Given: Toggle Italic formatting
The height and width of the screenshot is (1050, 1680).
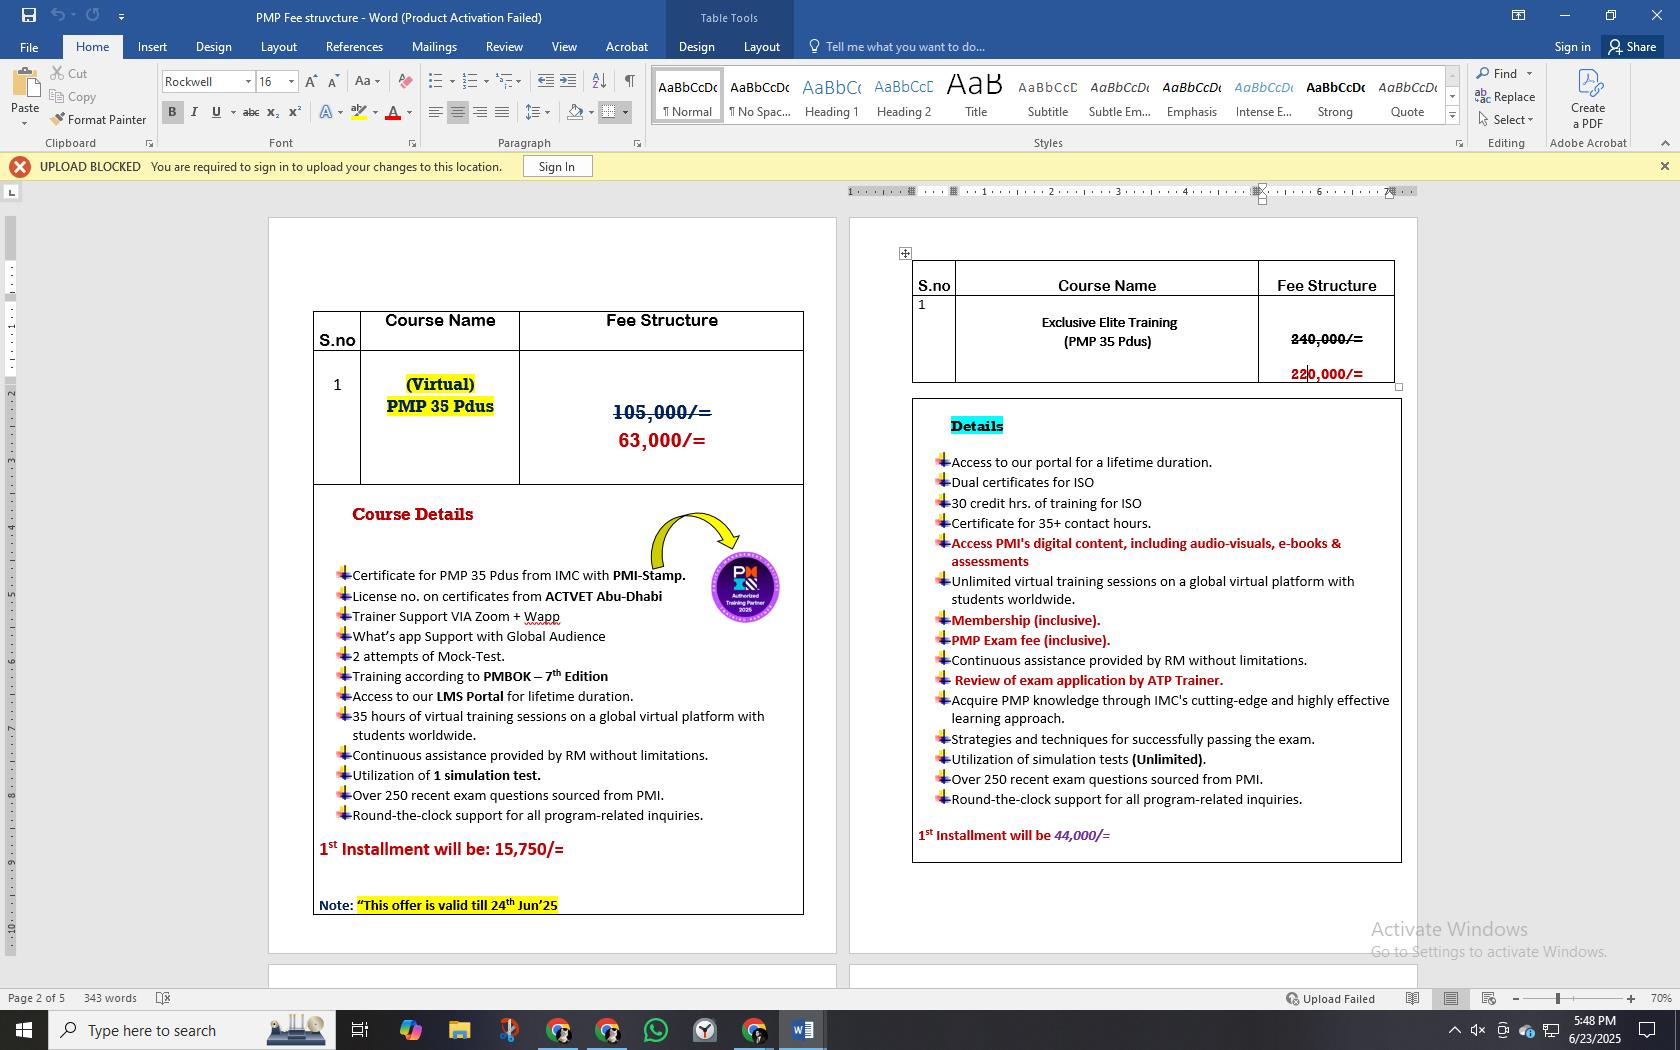Looking at the screenshot, I should point(194,112).
